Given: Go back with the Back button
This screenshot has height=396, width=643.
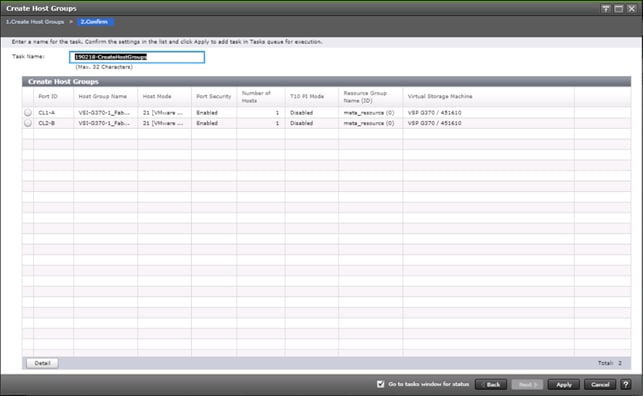Looking at the screenshot, I should point(491,385).
